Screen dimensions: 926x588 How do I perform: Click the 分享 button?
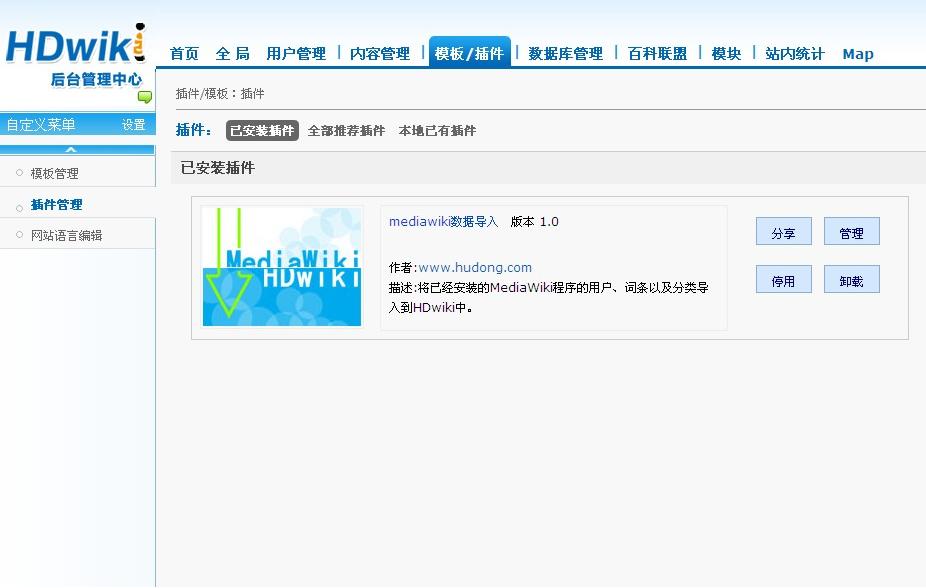point(784,231)
